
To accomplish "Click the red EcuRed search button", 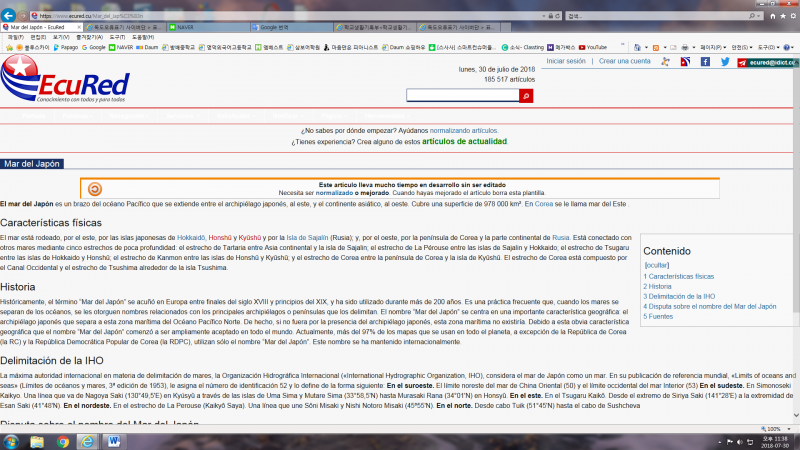I will pyautogui.click(x=526, y=96).
